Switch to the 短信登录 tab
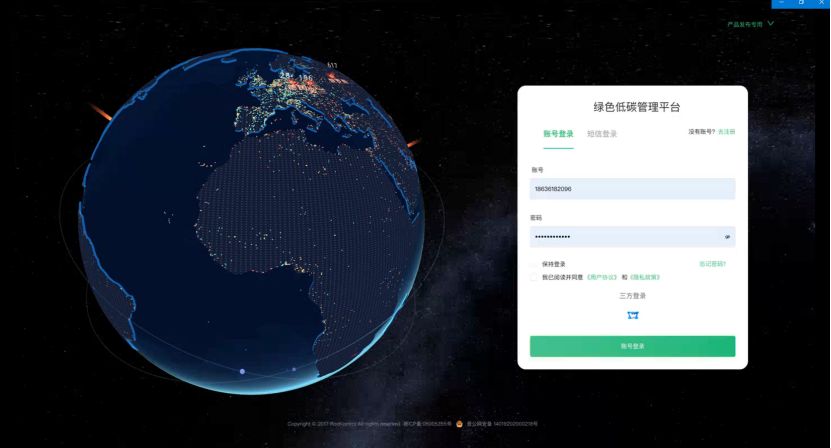Viewport: 831px width, 448px height. (x=602, y=134)
